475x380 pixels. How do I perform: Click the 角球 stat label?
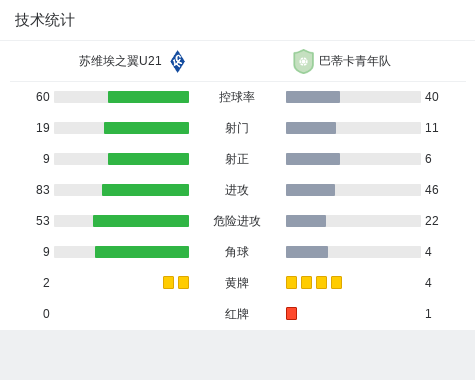237,252
